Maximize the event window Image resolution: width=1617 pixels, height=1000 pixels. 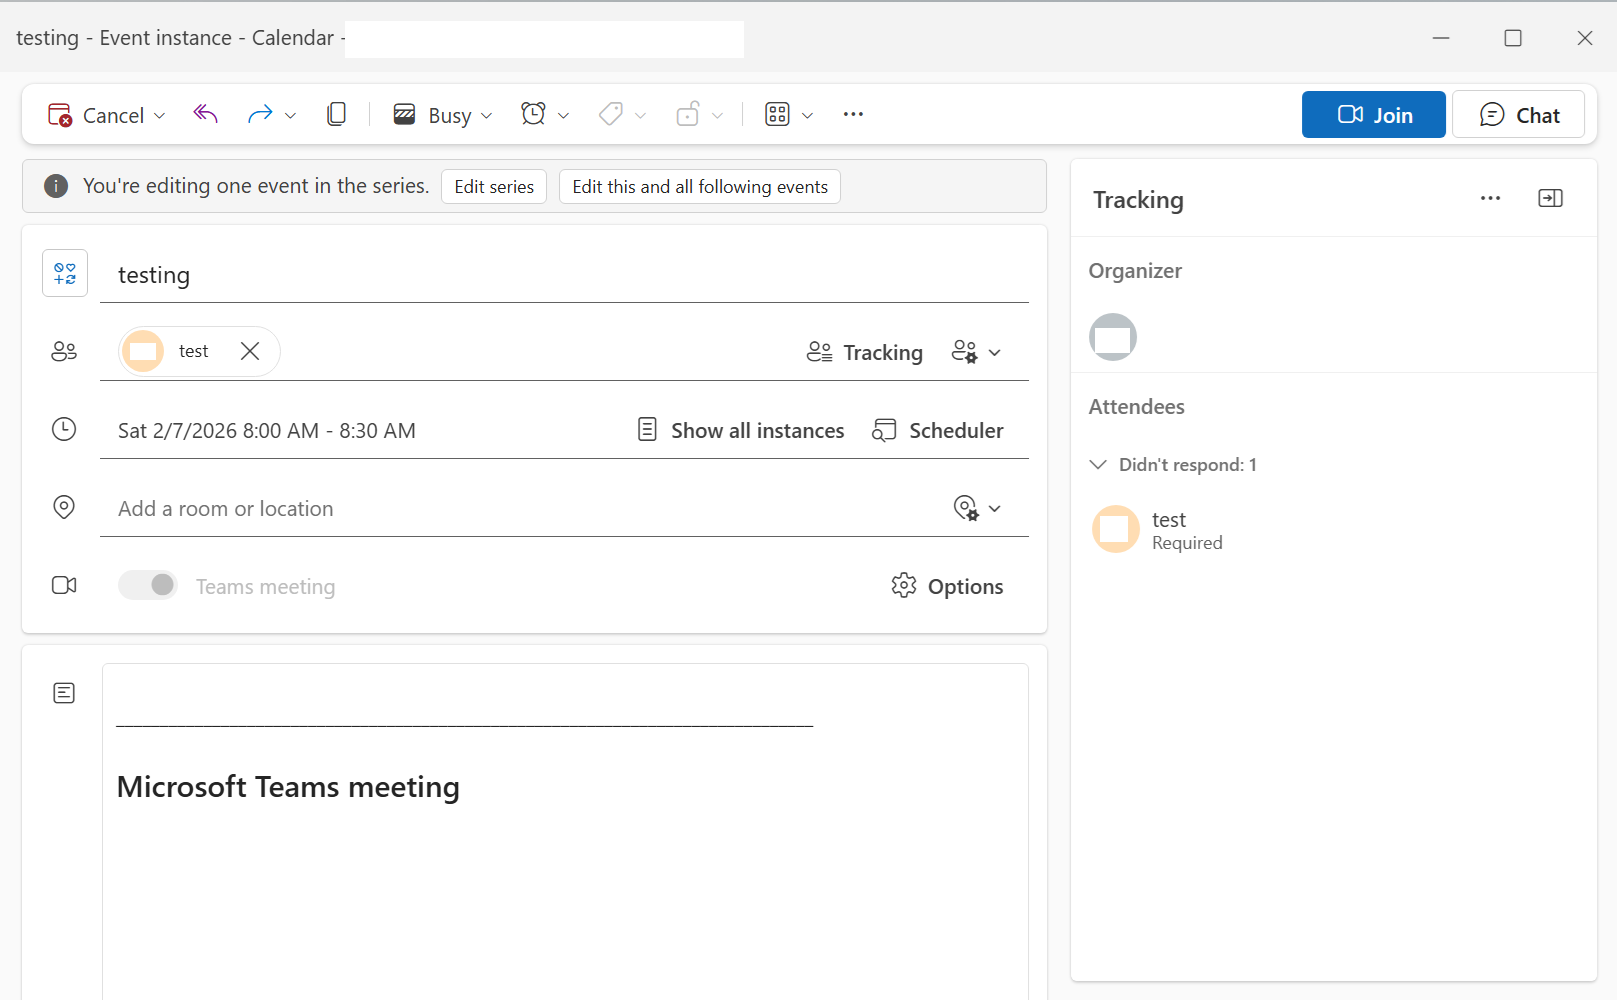[x=1513, y=38]
